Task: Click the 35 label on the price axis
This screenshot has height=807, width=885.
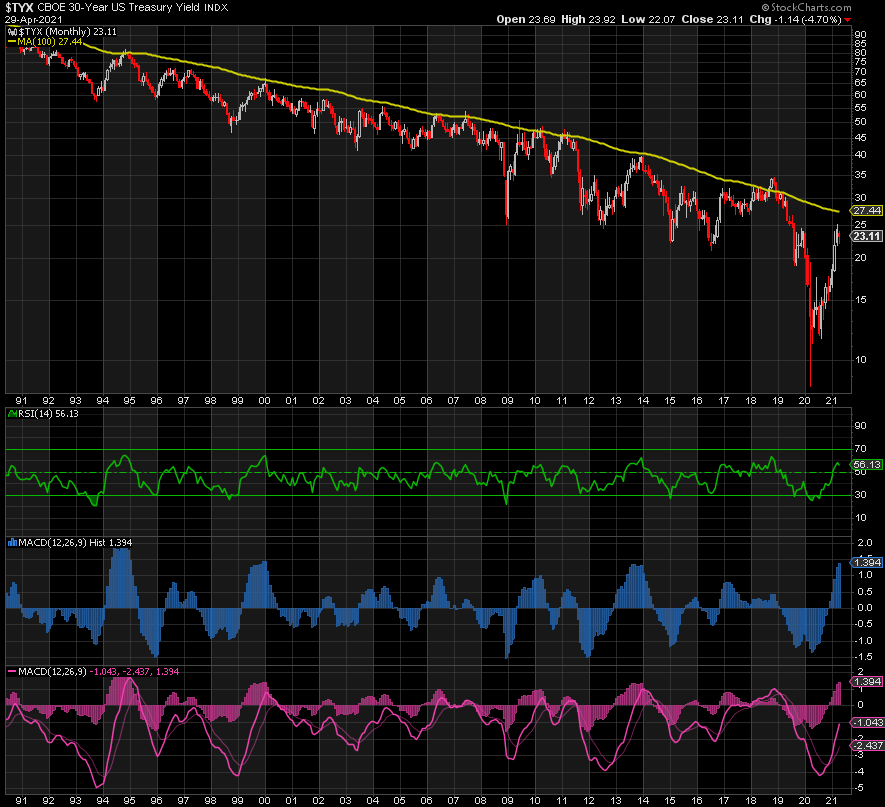Action: (x=860, y=175)
